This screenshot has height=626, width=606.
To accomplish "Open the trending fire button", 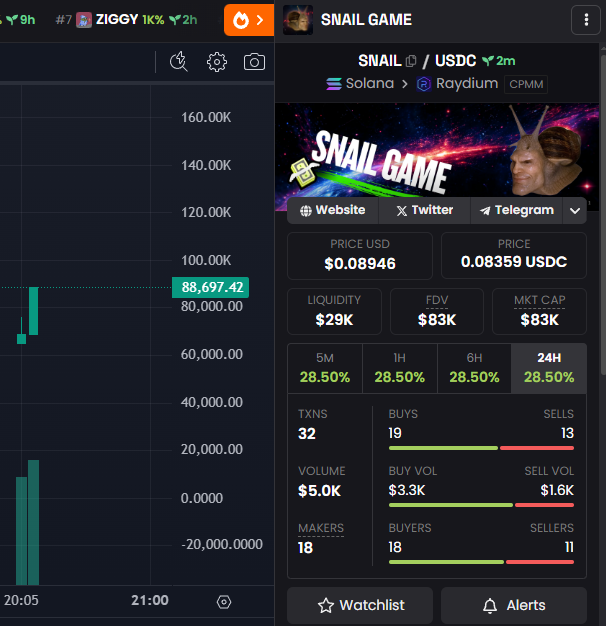I will coord(249,20).
